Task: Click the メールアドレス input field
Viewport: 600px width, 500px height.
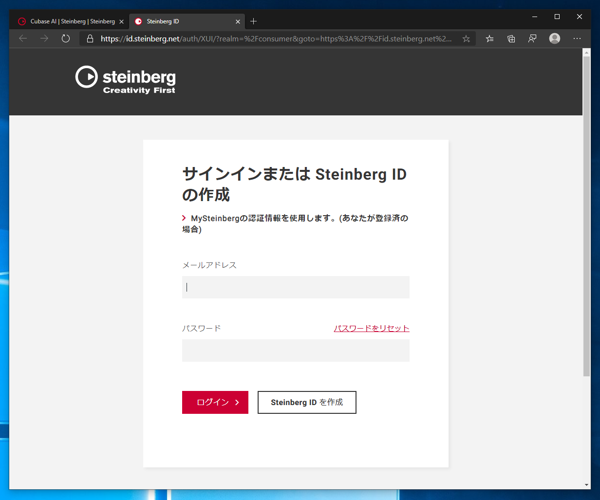Action: pos(295,287)
